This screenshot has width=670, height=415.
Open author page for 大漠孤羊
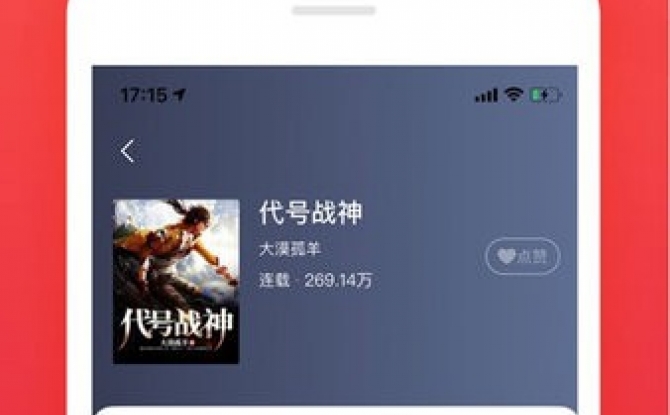pyautogui.click(x=290, y=249)
